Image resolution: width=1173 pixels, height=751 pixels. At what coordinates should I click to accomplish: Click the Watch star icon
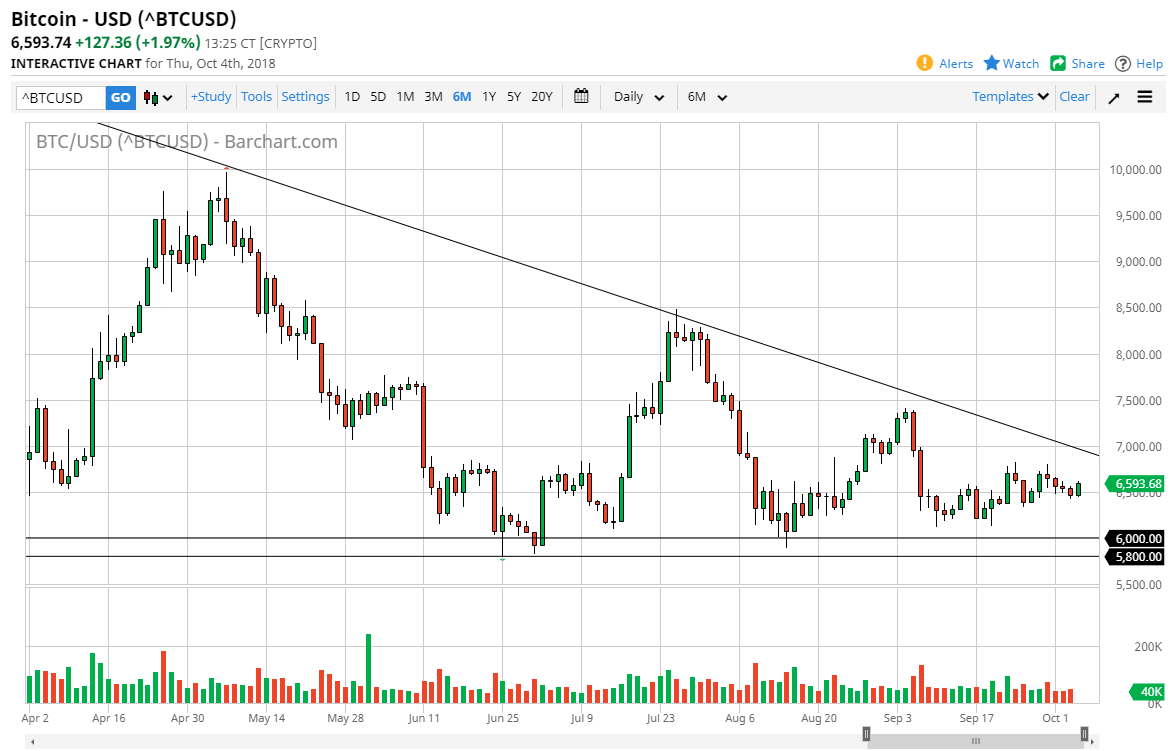coord(992,63)
